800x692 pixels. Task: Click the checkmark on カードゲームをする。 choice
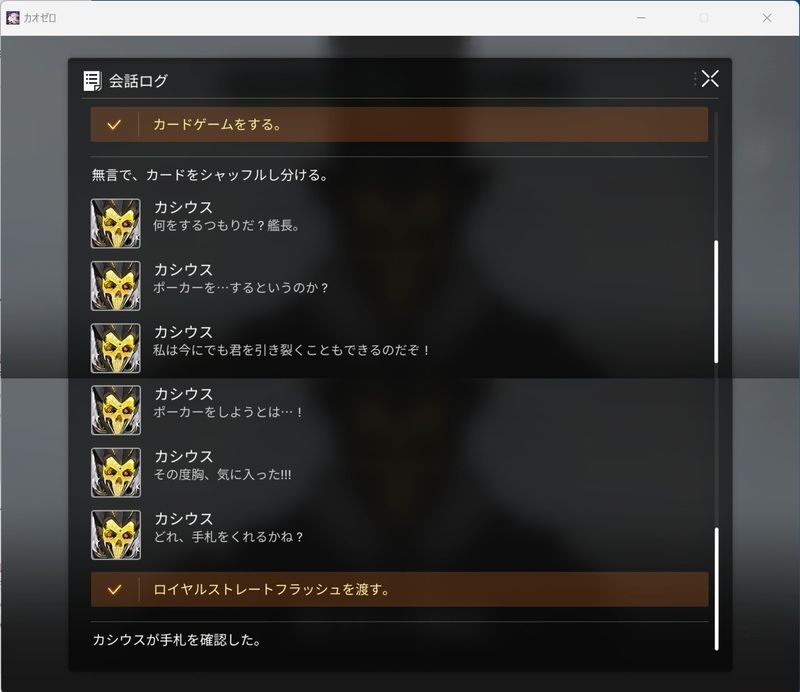tap(114, 125)
